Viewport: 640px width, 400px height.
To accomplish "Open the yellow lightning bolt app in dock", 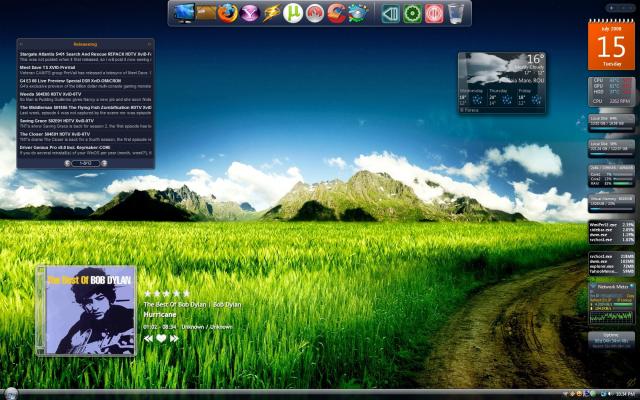I will tap(271, 13).
